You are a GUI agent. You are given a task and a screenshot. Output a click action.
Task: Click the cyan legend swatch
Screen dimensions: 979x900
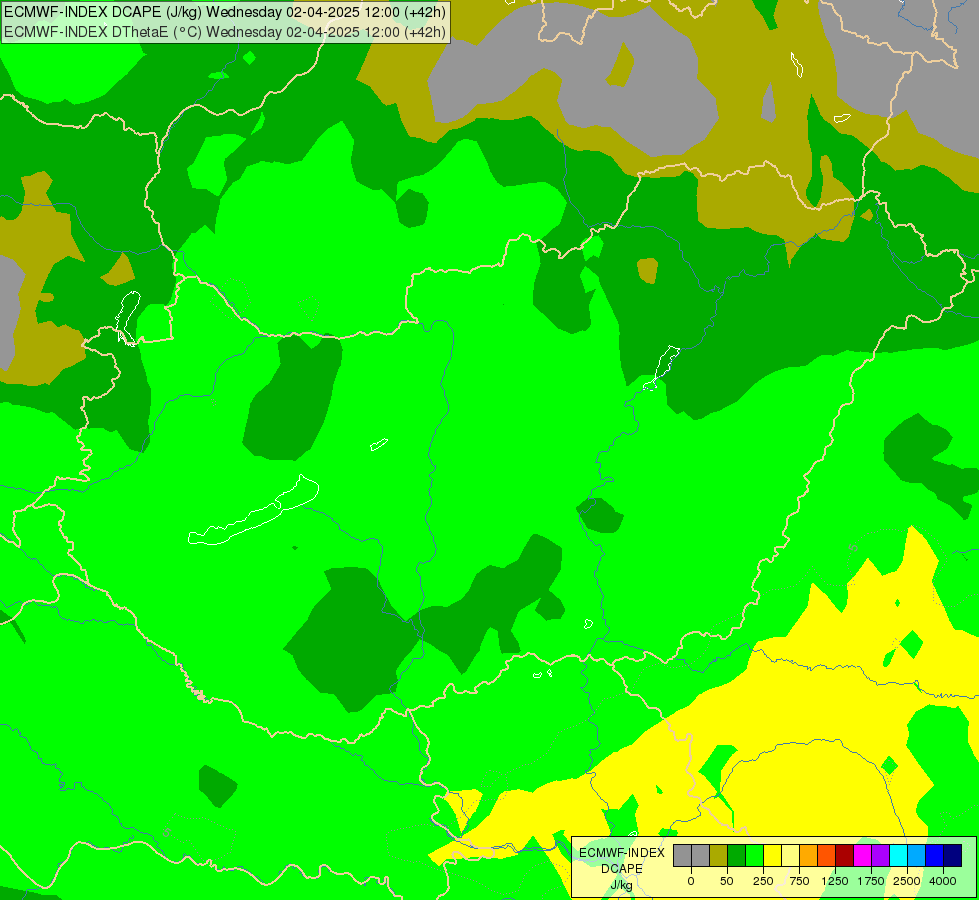pyautogui.click(x=899, y=856)
